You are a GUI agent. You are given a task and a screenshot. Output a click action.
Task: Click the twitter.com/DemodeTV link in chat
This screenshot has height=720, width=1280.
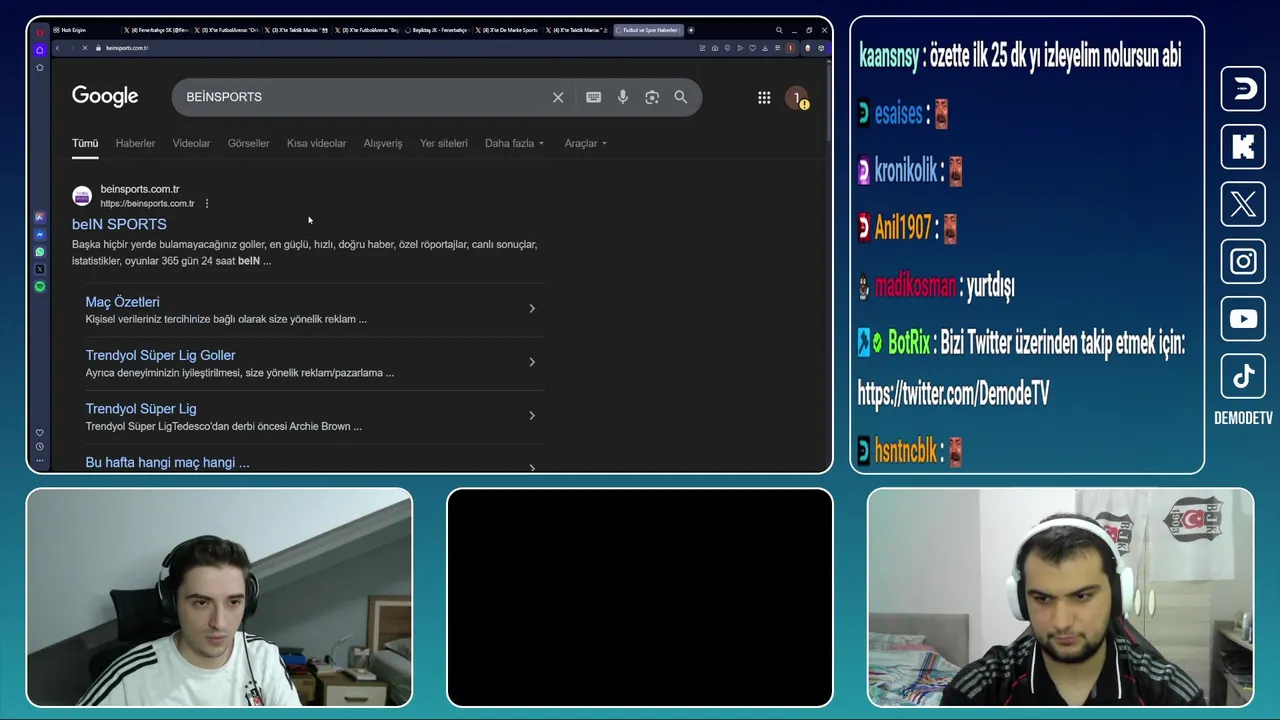tap(953, 394)
